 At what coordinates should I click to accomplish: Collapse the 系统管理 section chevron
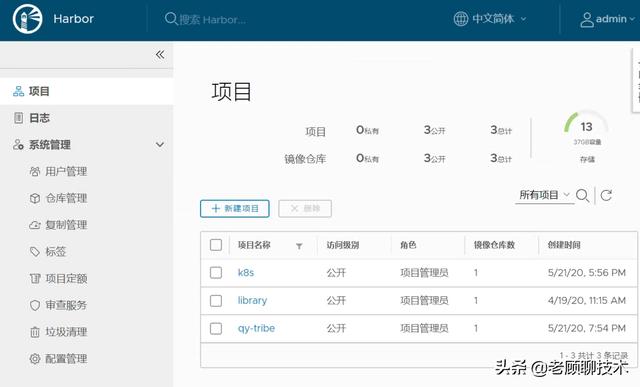tap(160, 145)
